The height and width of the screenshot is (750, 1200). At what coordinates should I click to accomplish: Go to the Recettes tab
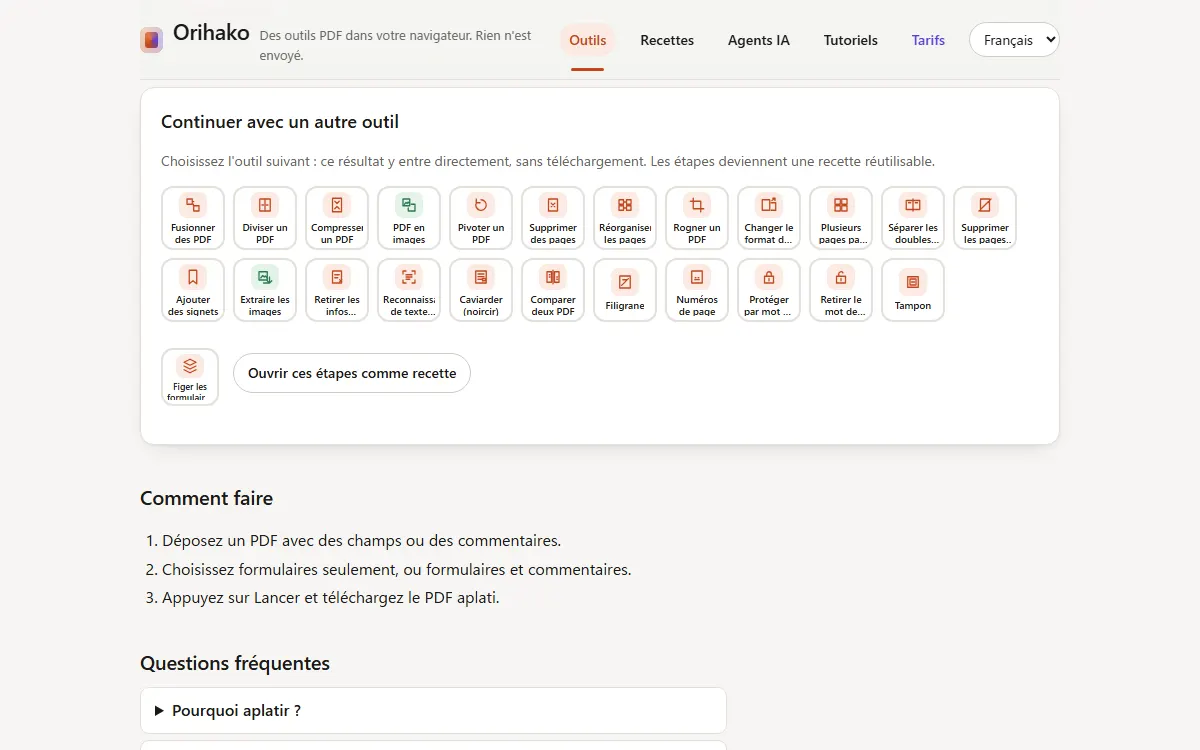667,40
